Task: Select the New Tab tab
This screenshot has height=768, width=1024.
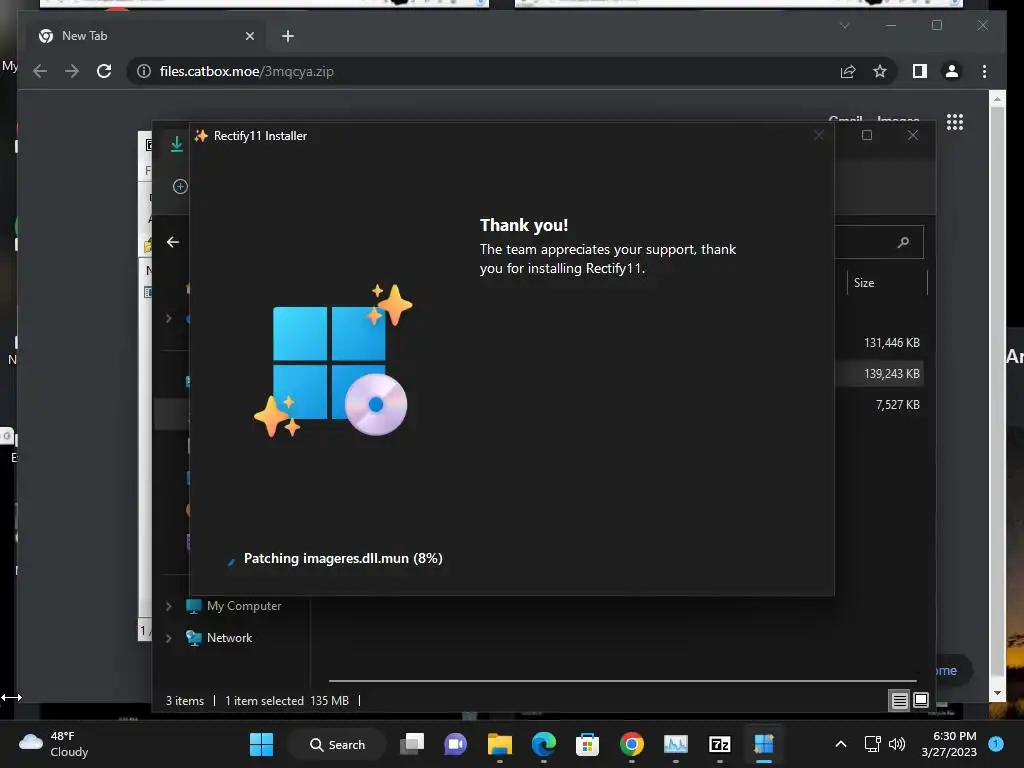Action: [x=147, y=36]
